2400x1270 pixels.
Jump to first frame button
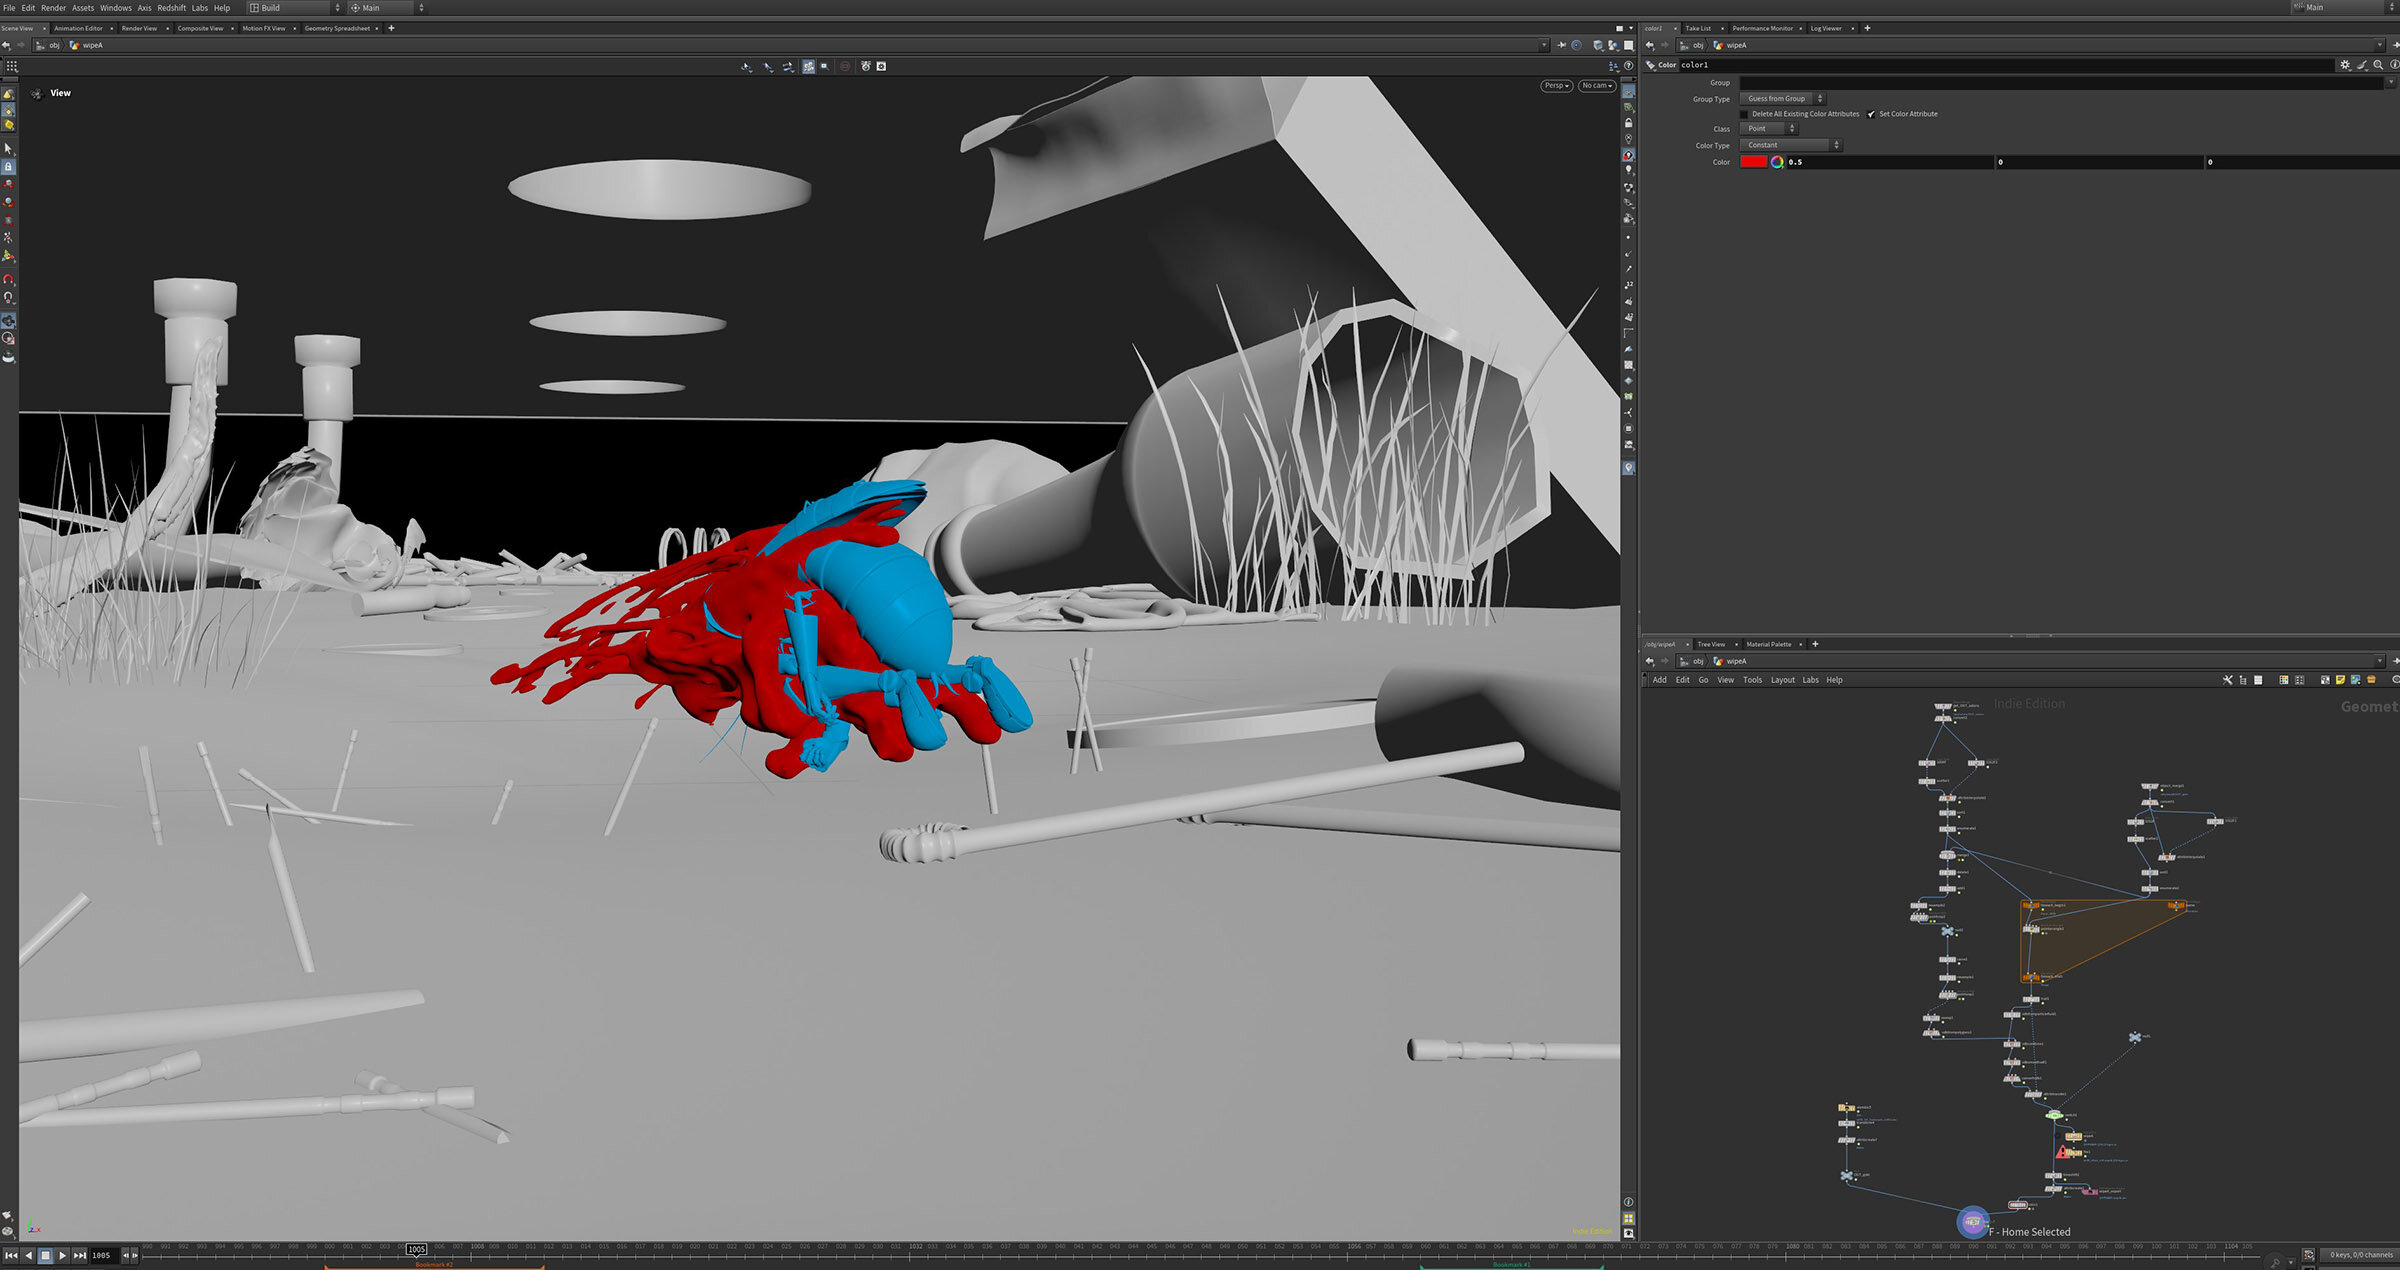[x=11, y=1255]
